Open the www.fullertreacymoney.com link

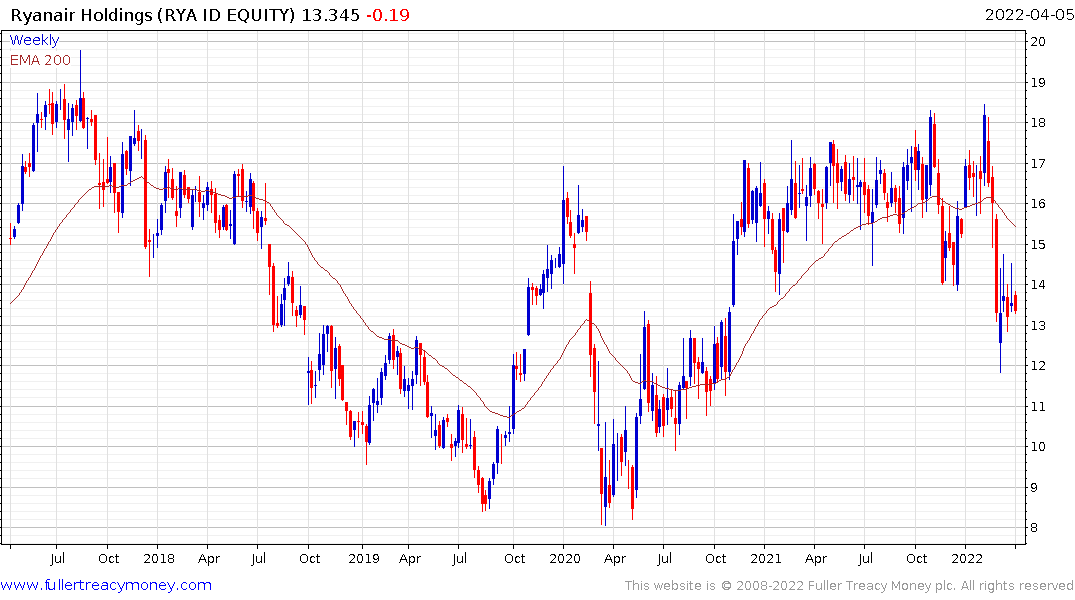click(106, 585)
